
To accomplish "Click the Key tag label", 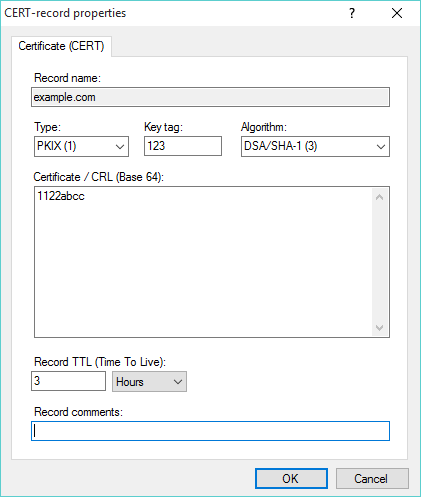I will [163, 127].
